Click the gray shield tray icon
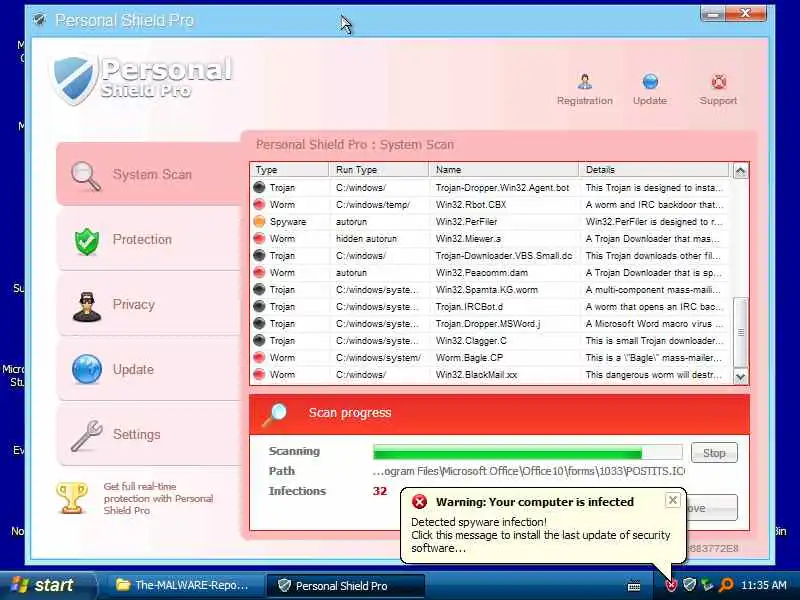Image resolution: width=800 pixels, height=600 pixels. coord(689,584)
